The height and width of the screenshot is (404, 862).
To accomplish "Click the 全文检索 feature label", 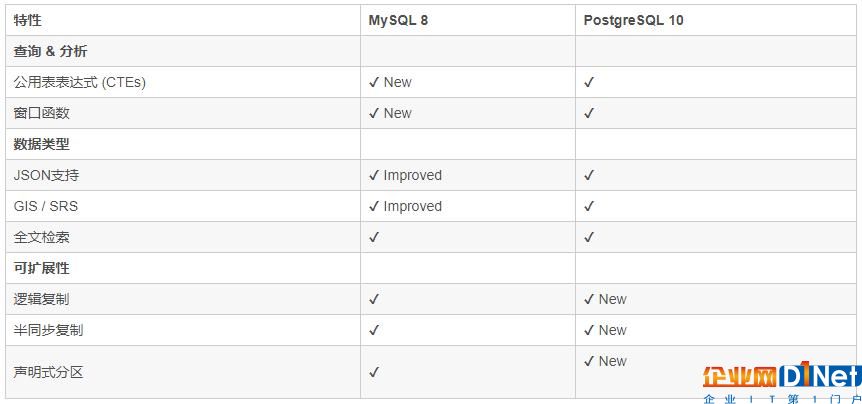I will (x=42, y=237).
